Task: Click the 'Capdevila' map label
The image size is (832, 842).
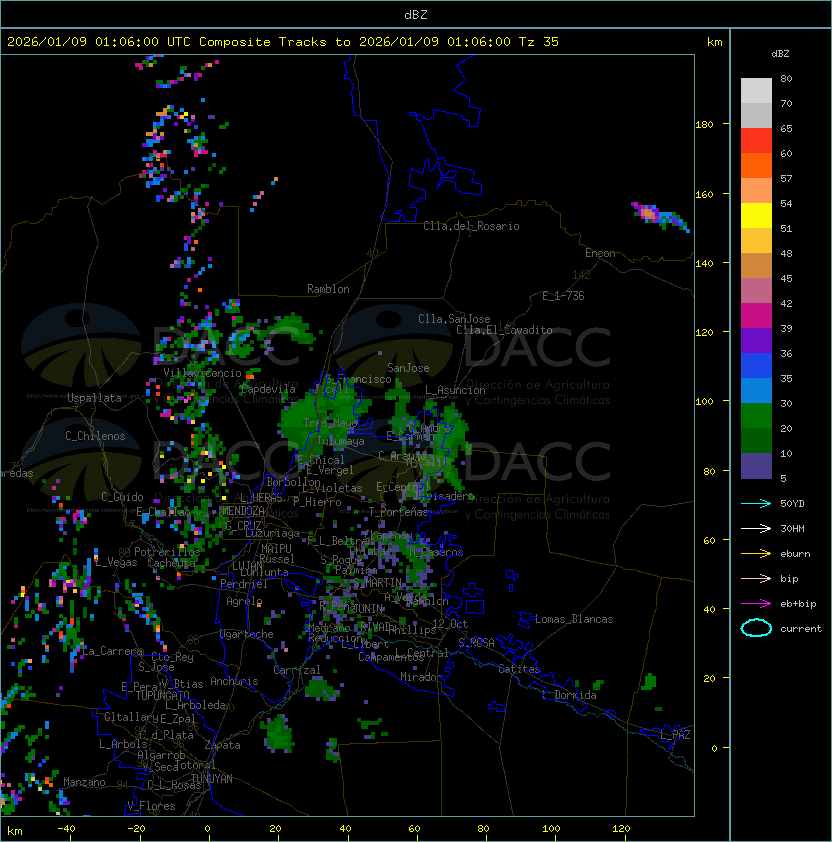Action: click(x=268, y=389)
